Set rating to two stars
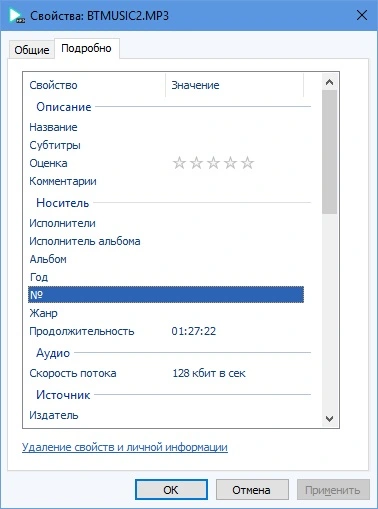 click(x=196, y=163)
